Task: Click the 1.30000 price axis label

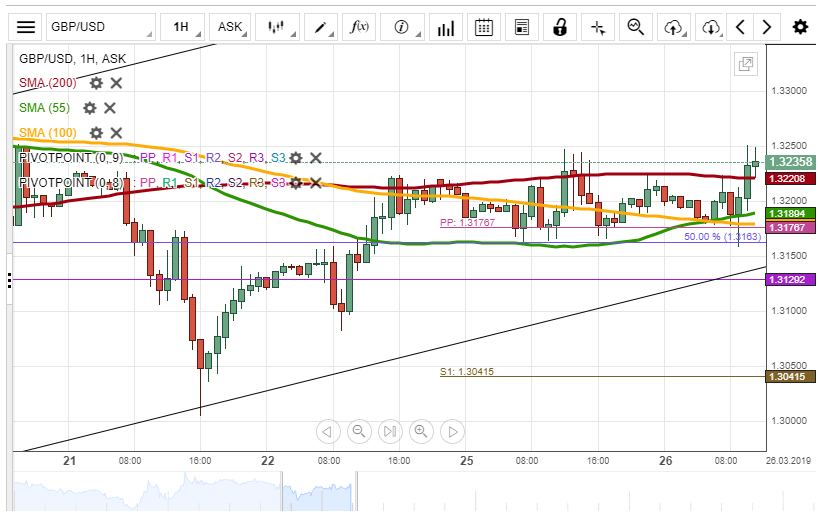Action: (789, 421)
